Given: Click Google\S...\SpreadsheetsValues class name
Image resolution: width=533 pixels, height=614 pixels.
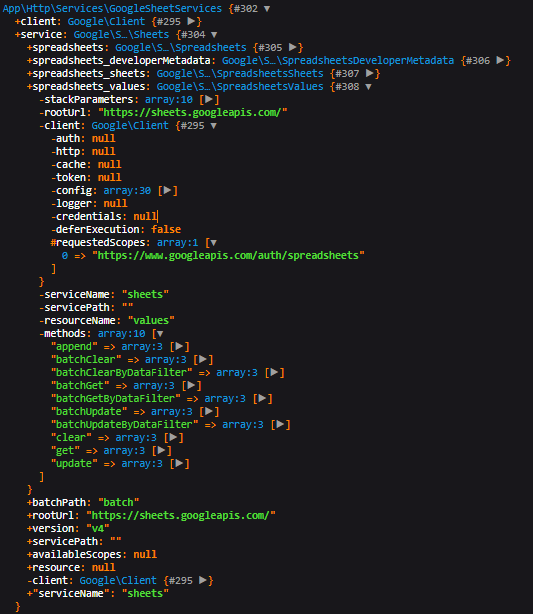Looking at the screenshot, I should [x=240, y=87].
